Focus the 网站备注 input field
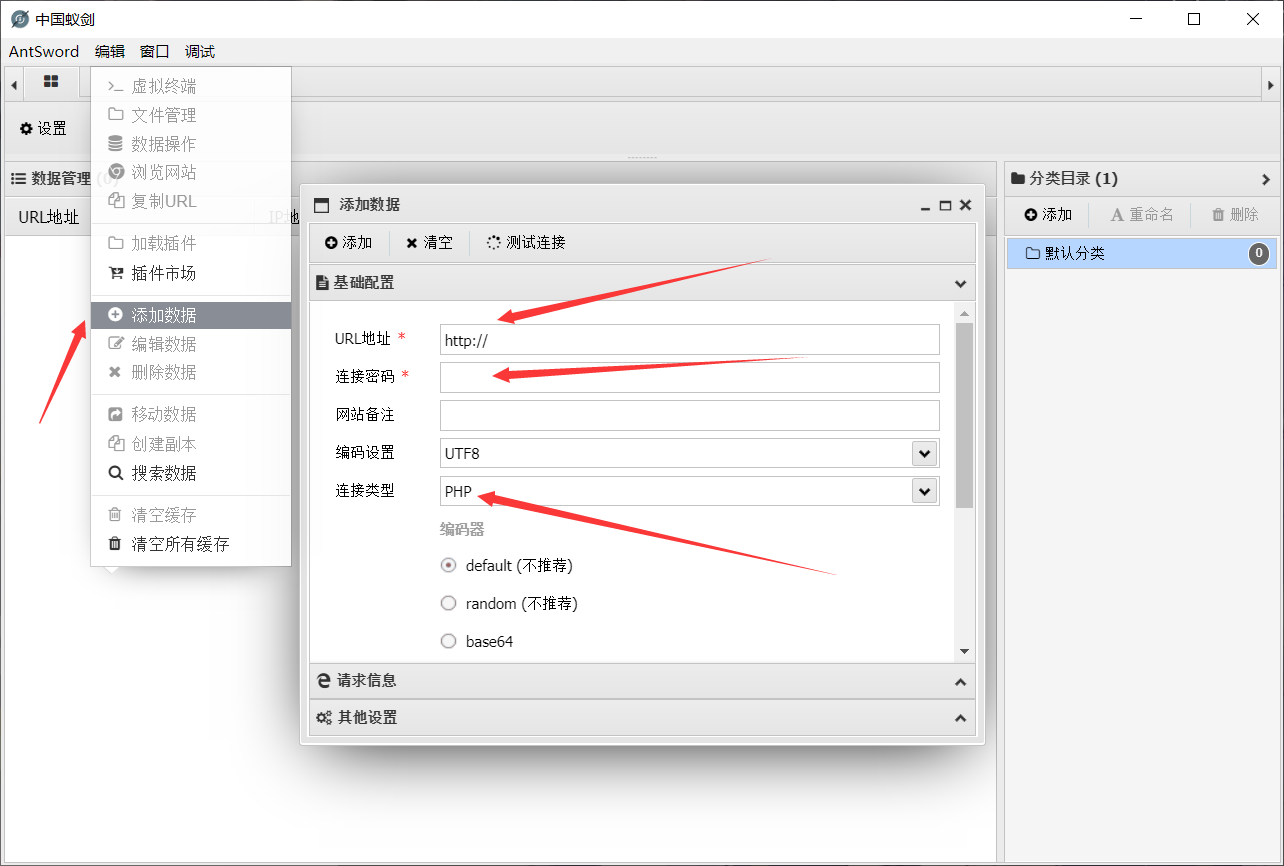1284x866 pixels. click(690, 415)
